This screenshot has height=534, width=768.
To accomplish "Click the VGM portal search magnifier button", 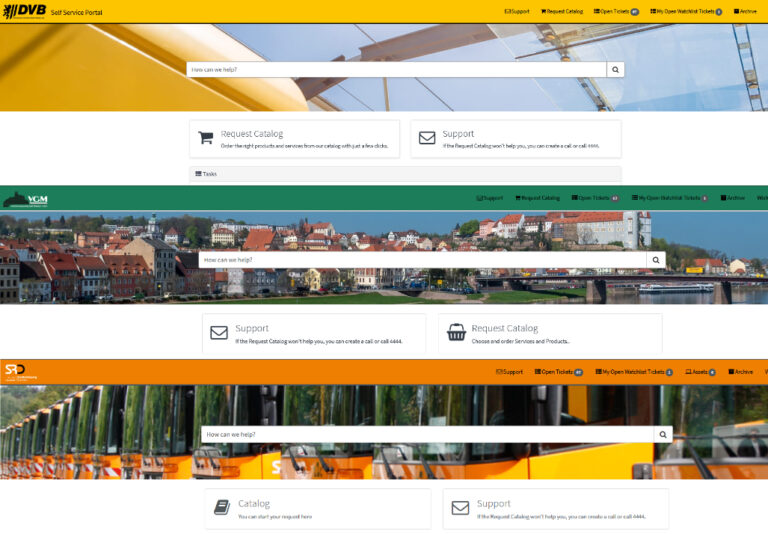I will [x=656, y=260].
